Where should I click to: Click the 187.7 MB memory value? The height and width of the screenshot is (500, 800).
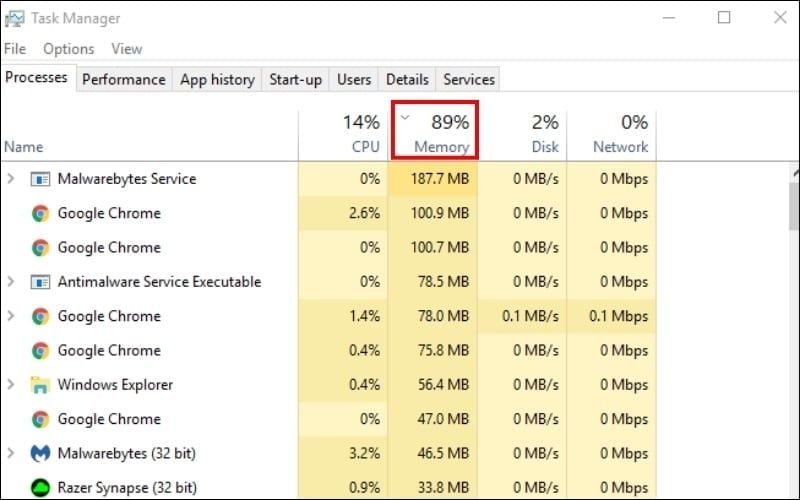click(440, 179)
